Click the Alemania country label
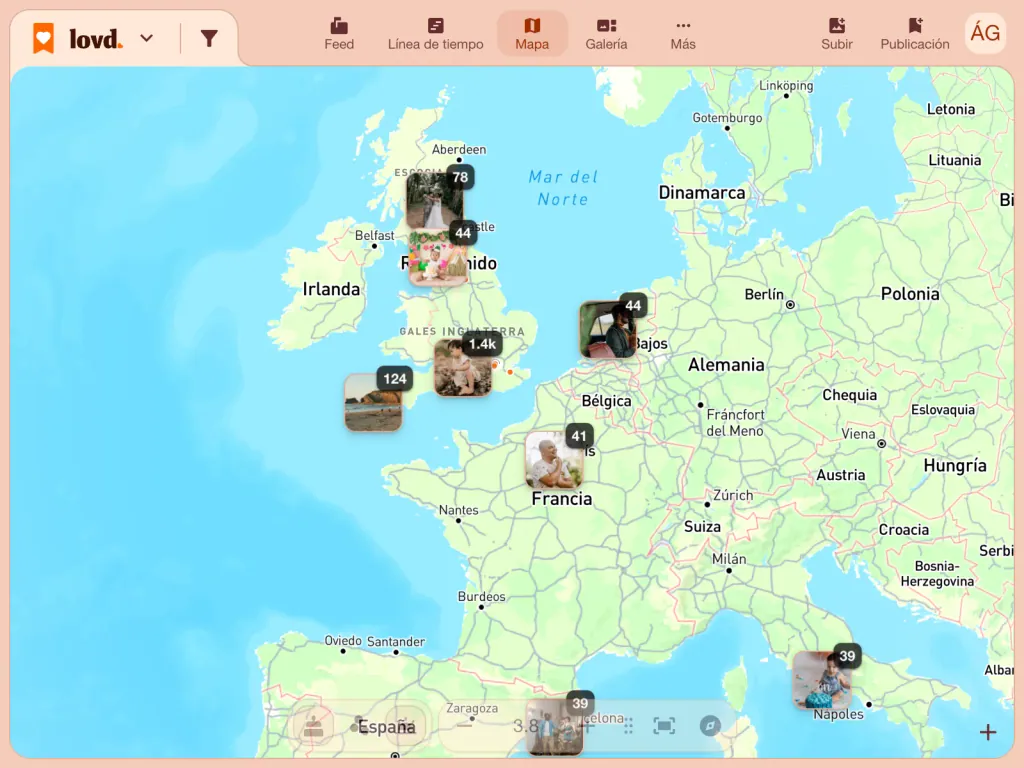Image resolution: width=1024 pixels, height=768 pixels. [726, 364]
